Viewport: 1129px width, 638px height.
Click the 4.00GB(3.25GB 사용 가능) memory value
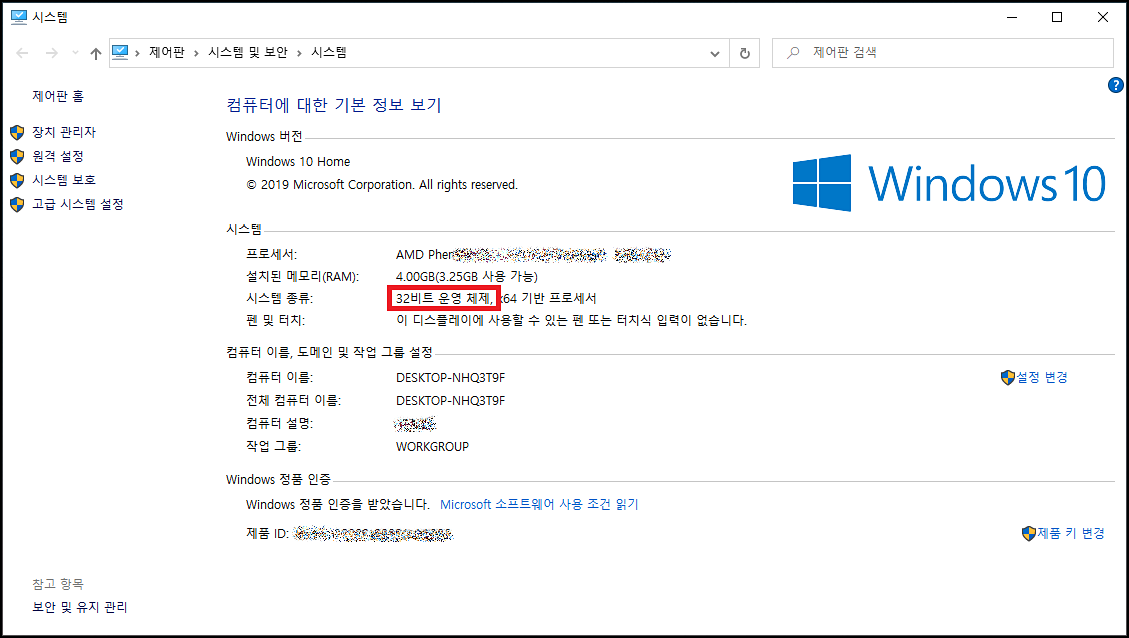point(467,277)
